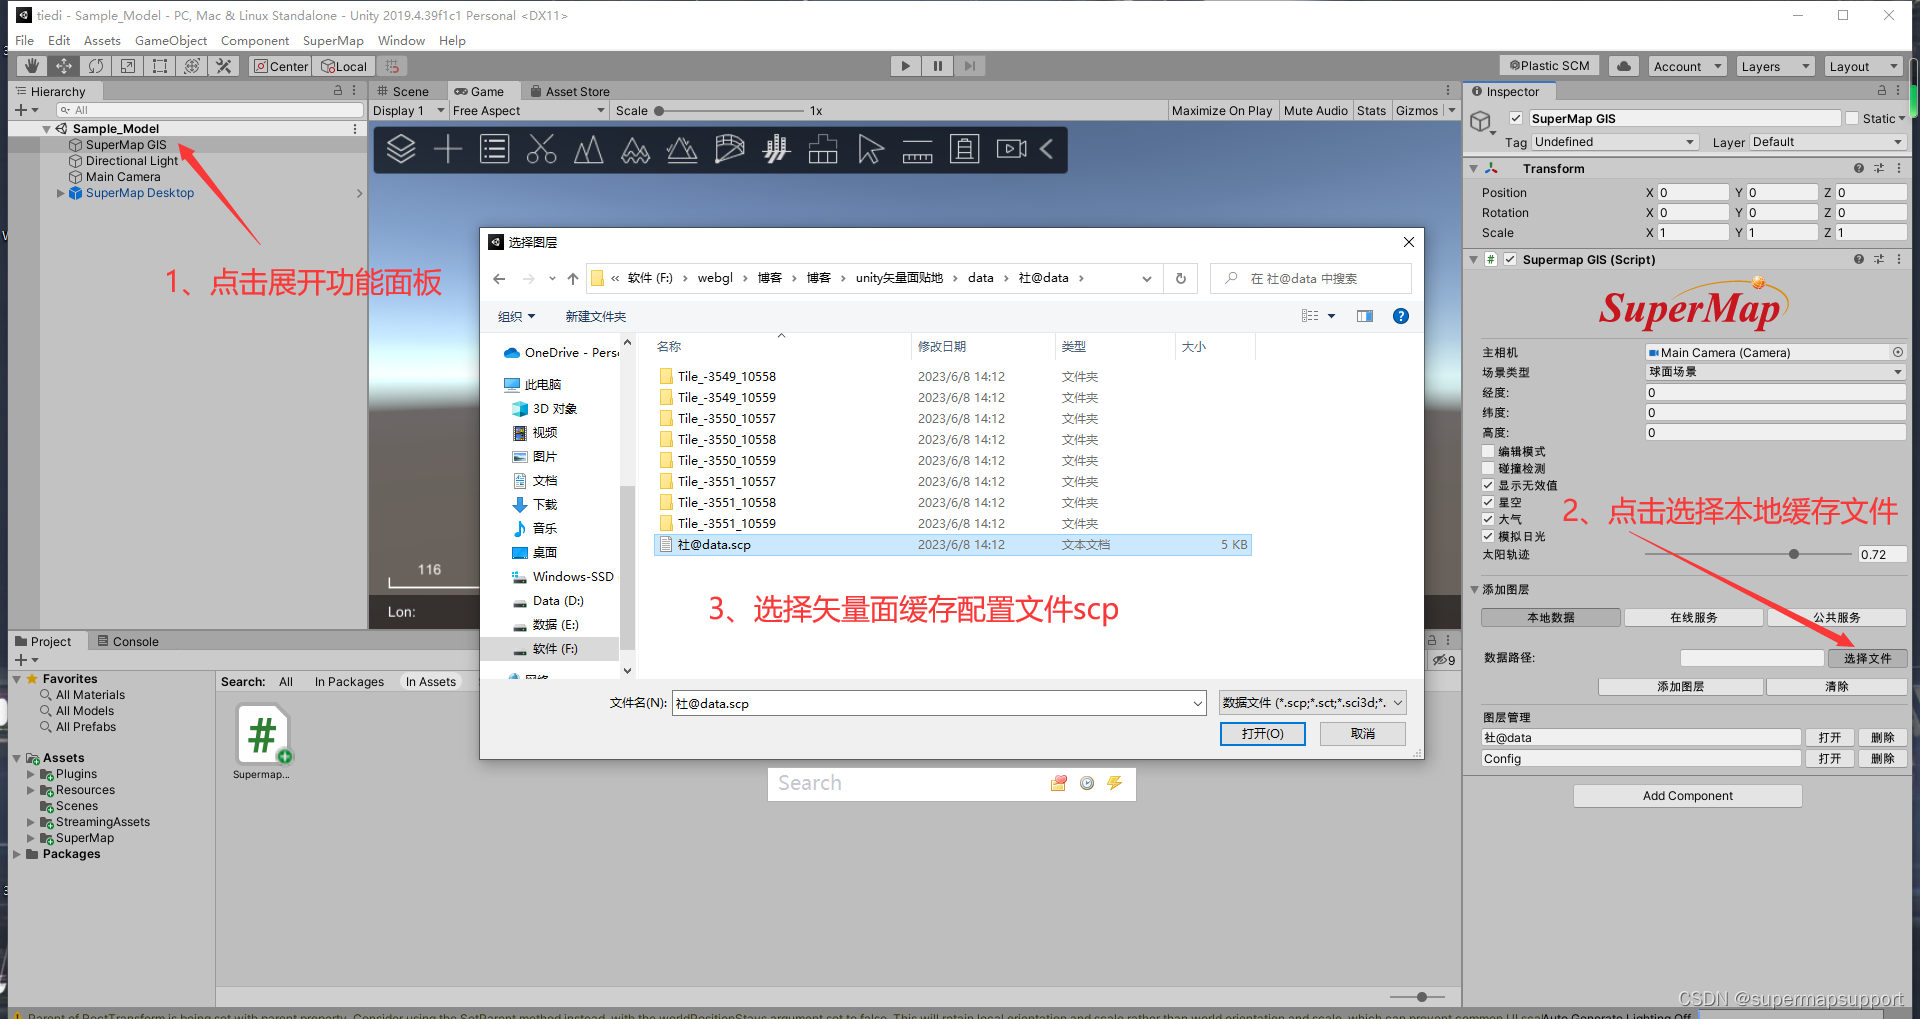The image size is (1920, 1019).
Task: Open the Layout dropdown in top-right corner
Action: tap(1862, 66)
